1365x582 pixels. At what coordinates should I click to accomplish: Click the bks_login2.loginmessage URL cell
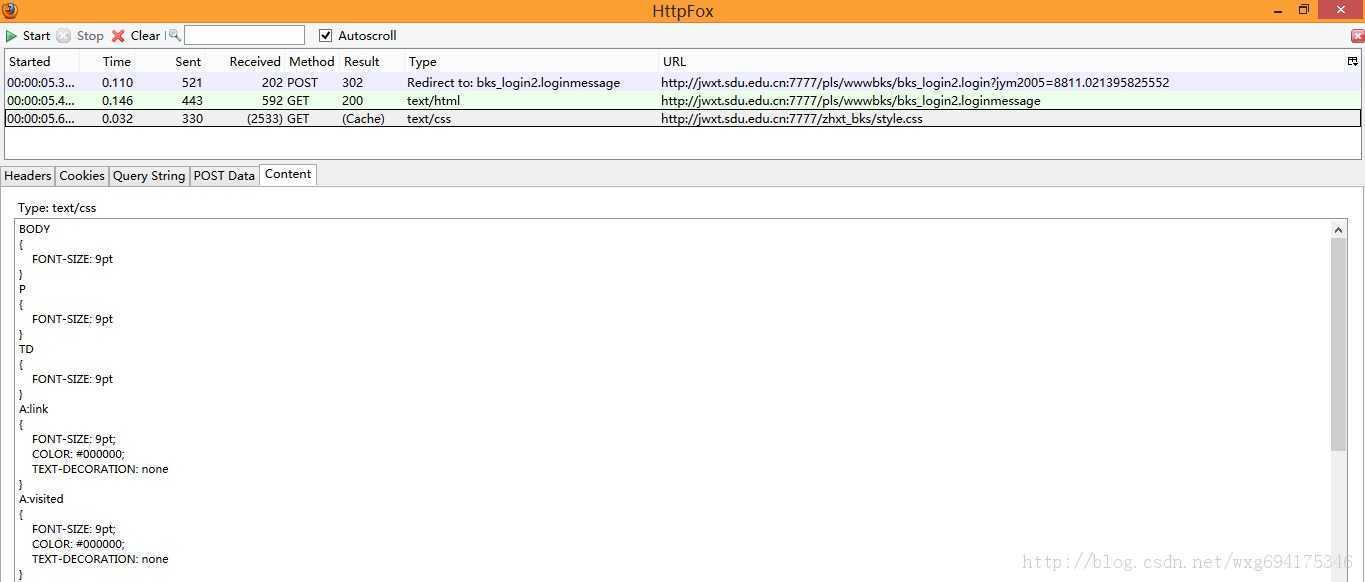pyautogui.click(x=851, y=101)
